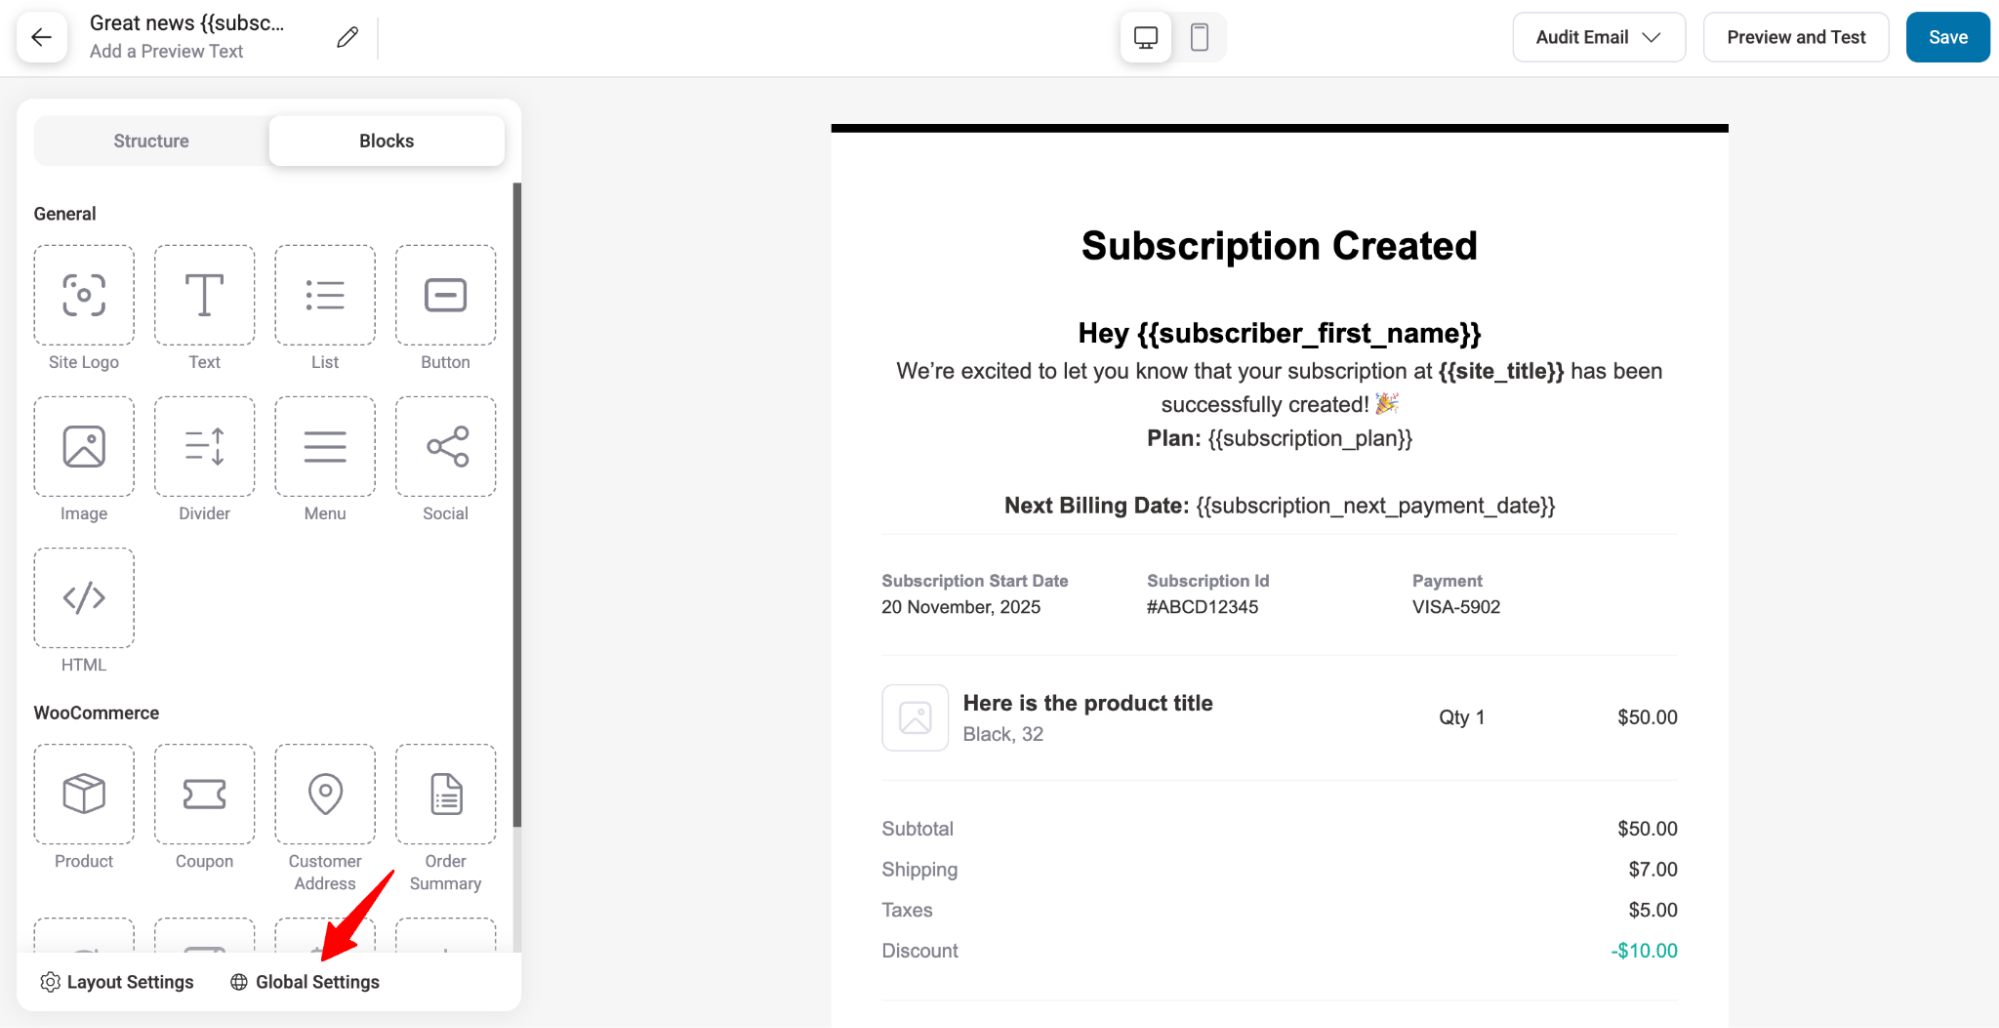Switch to desktop preview mode
Viewport: 1999px width, 1028px height.
tap(1146, 38)
